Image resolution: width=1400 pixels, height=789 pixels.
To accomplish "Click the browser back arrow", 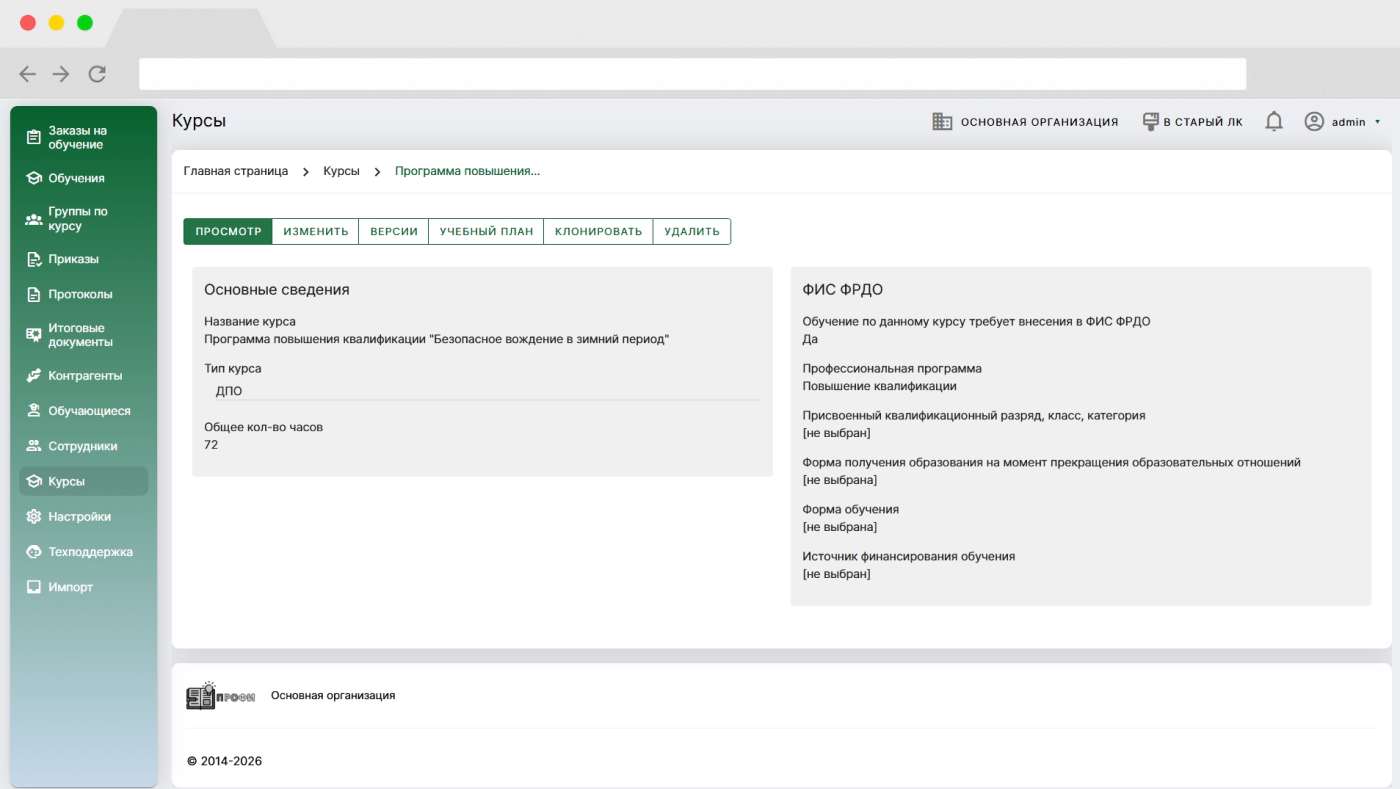I will click(x=28, y=74).
